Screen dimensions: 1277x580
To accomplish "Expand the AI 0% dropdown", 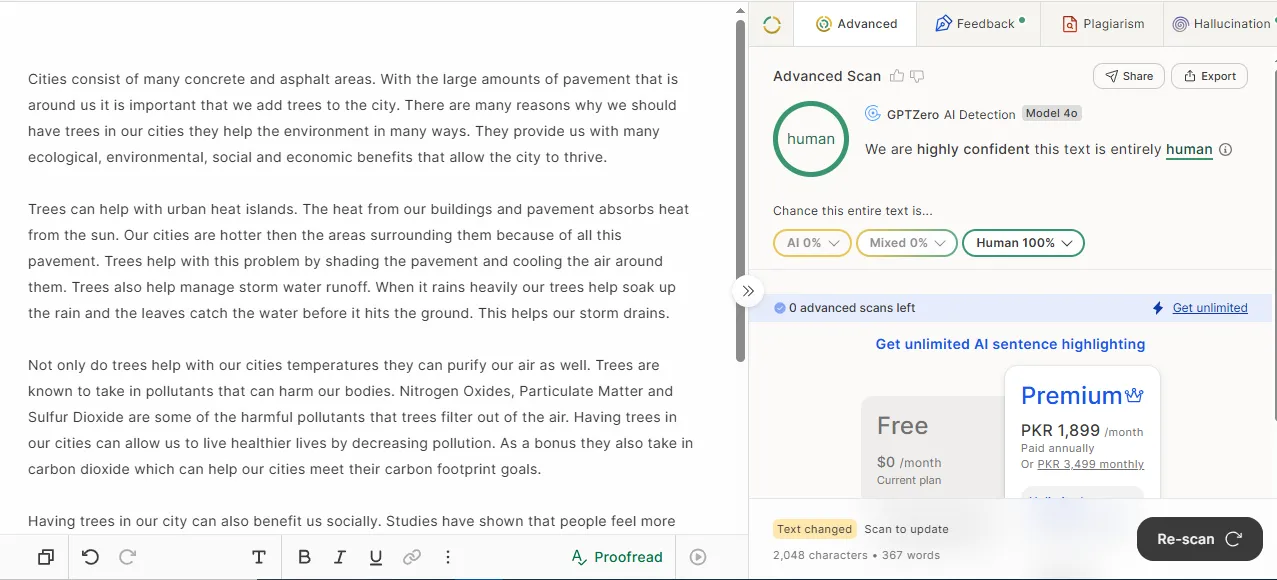I will pos(812,243).
